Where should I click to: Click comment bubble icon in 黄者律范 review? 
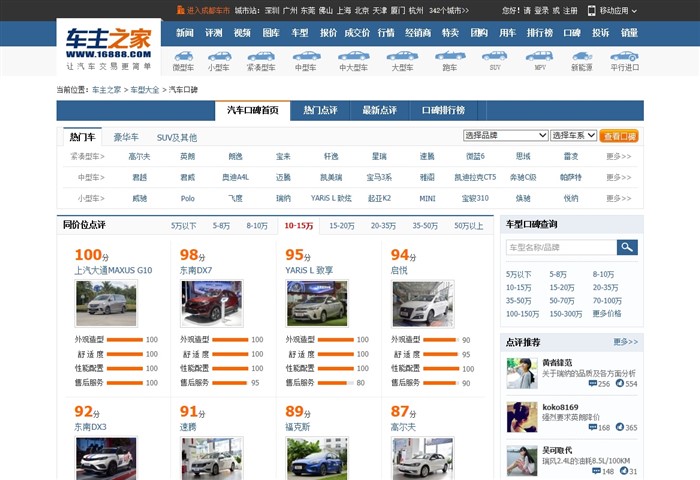(x=592, y=383)
